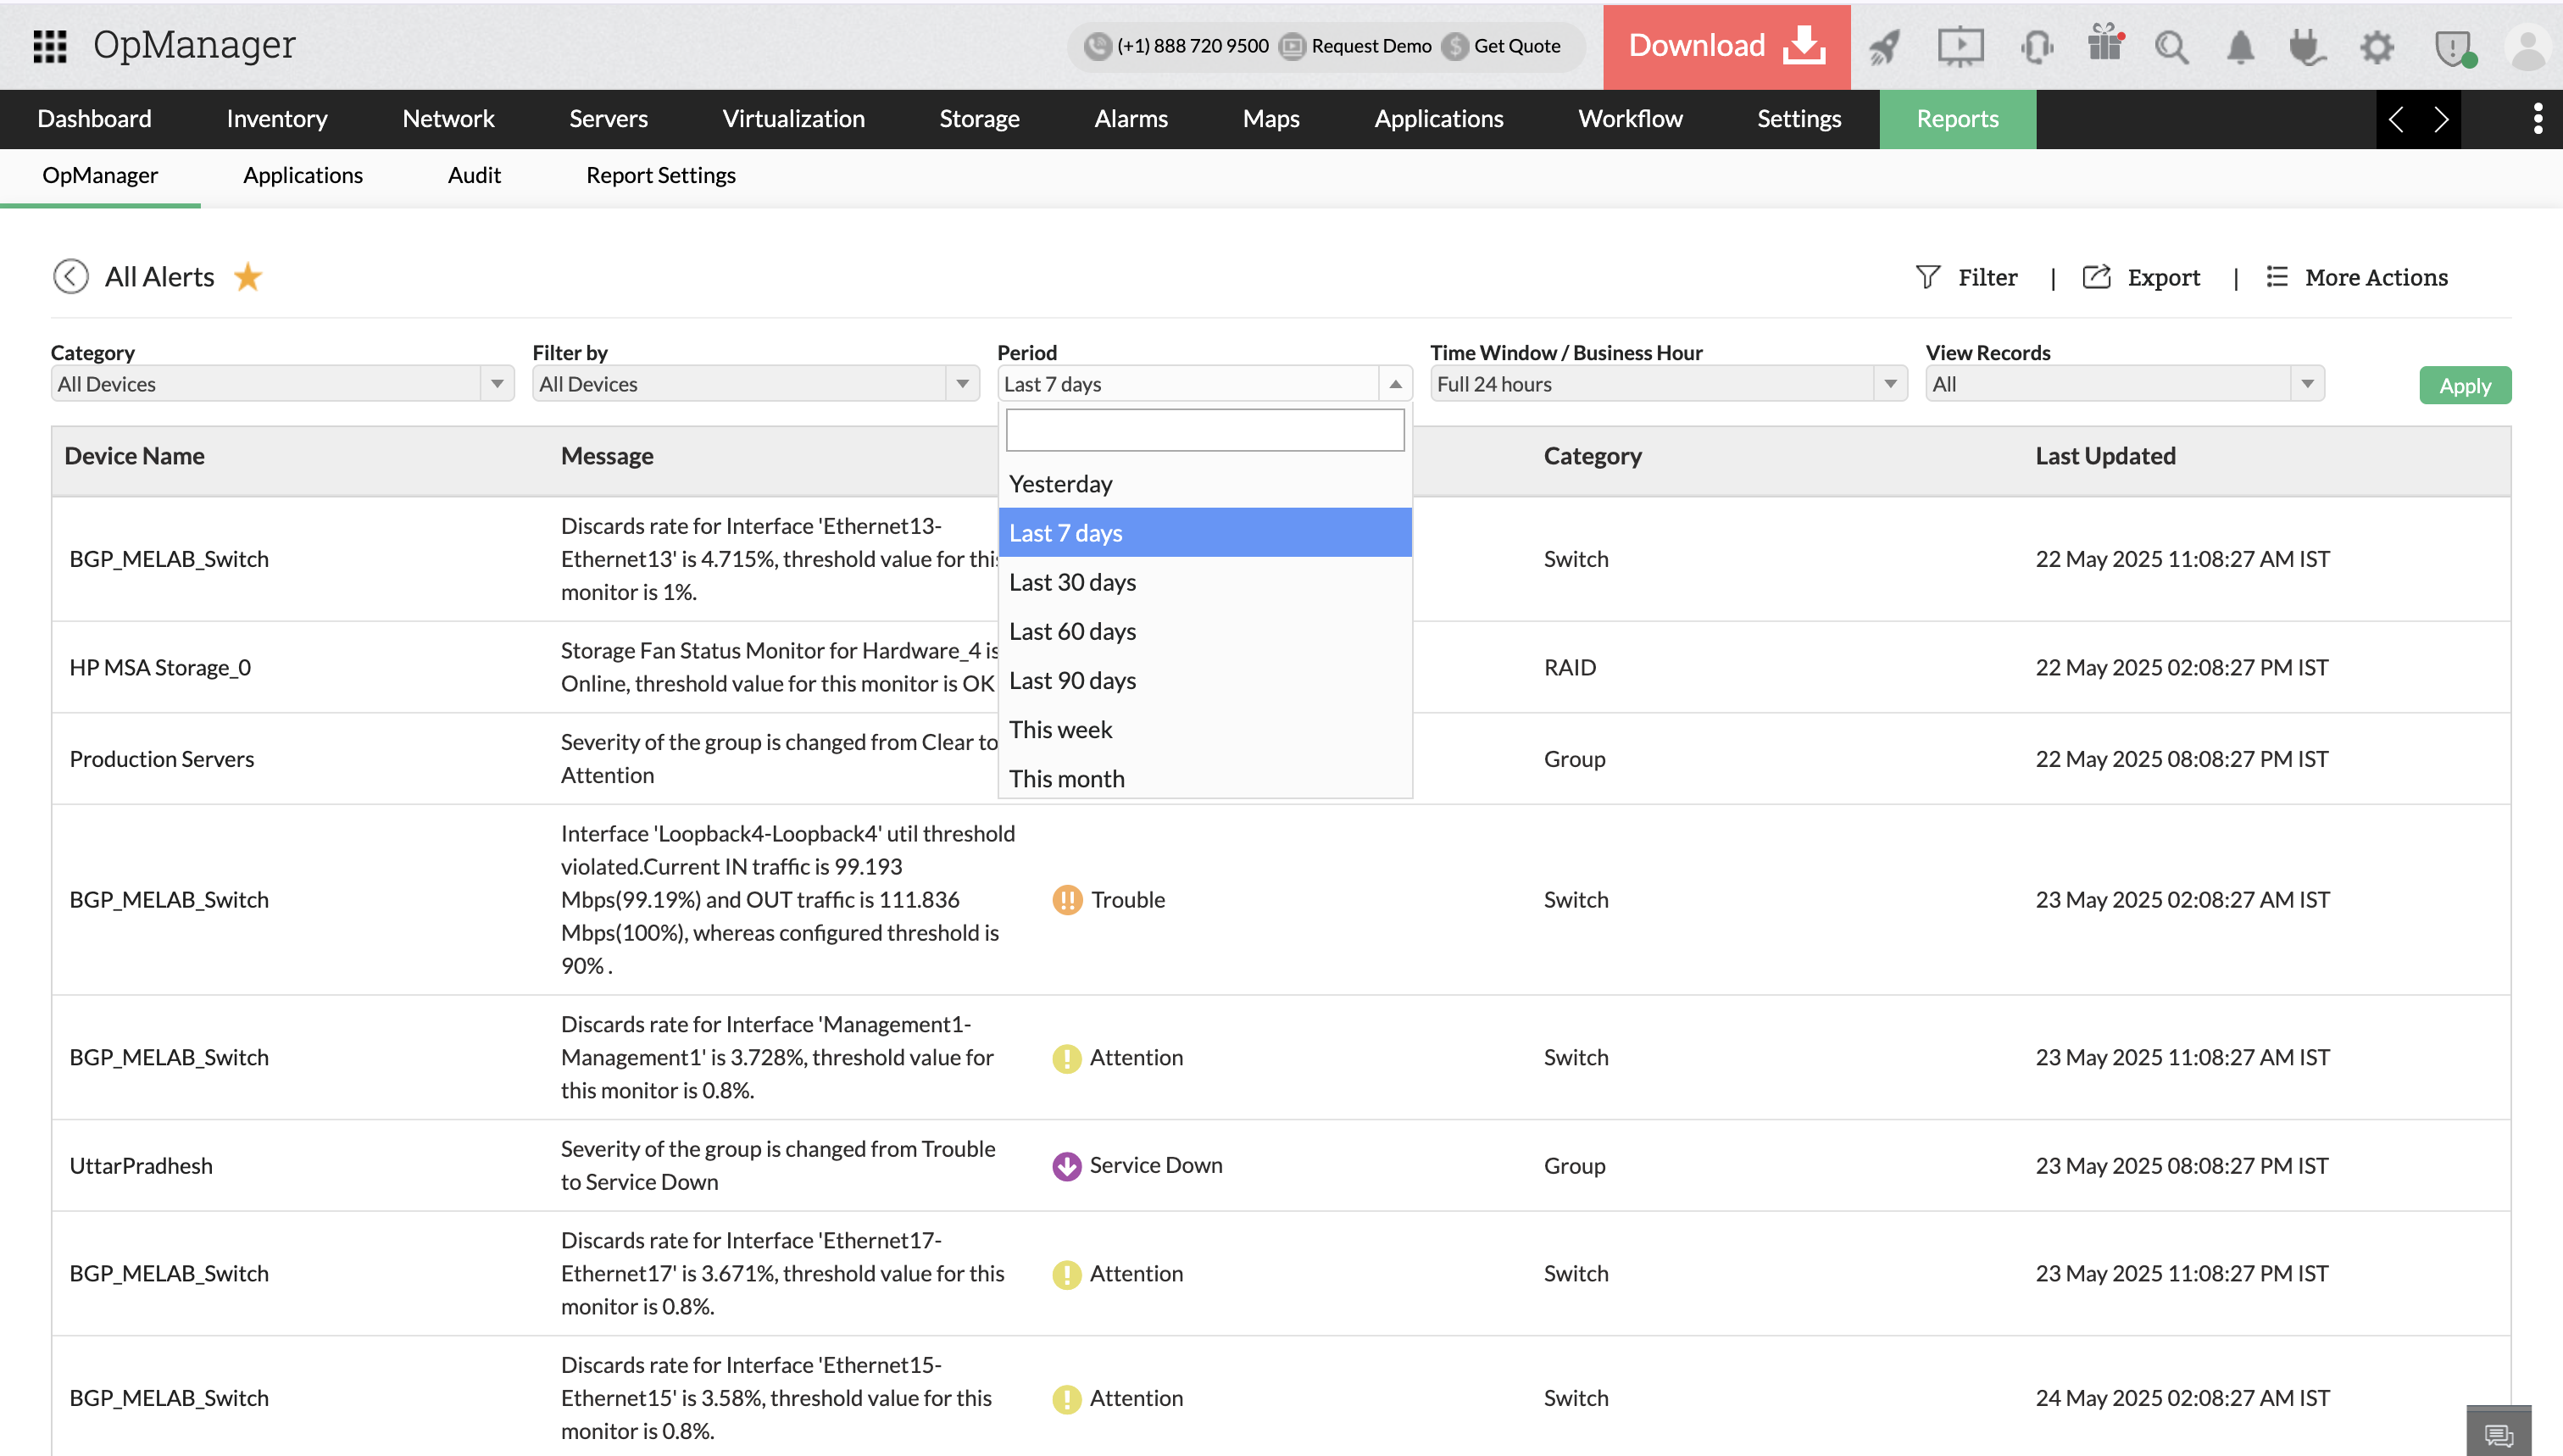Click the rocket quick-start icon
This screenshot has width=2563, height=1456.
1884,46
